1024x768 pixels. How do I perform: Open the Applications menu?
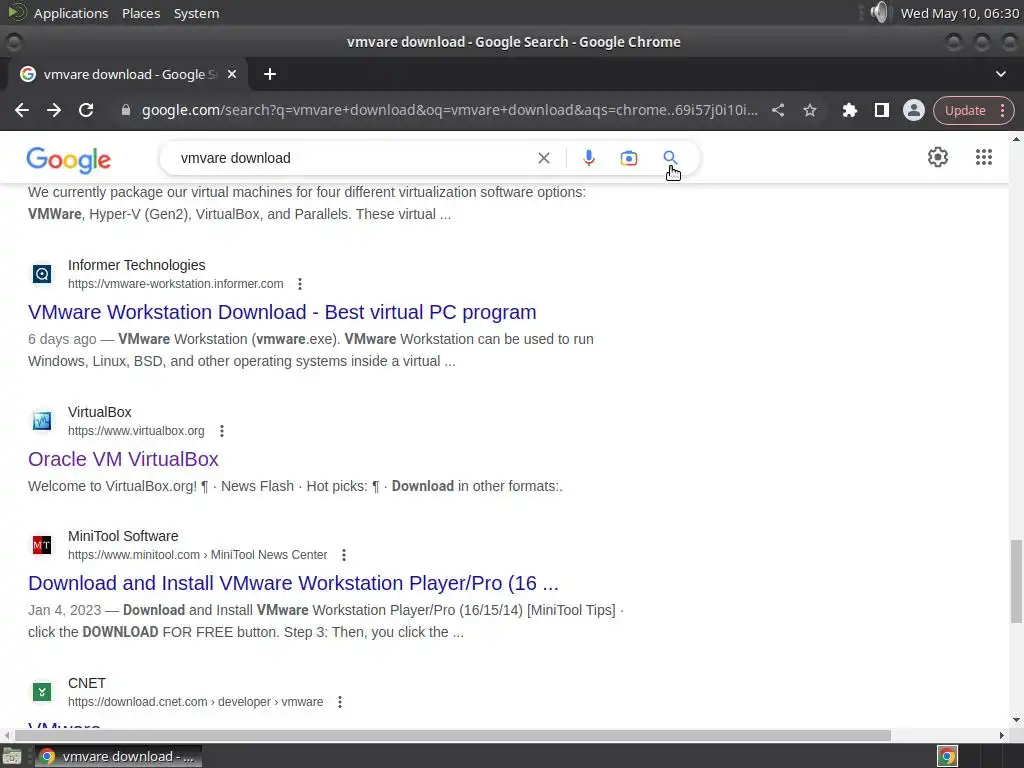(71, 13)
